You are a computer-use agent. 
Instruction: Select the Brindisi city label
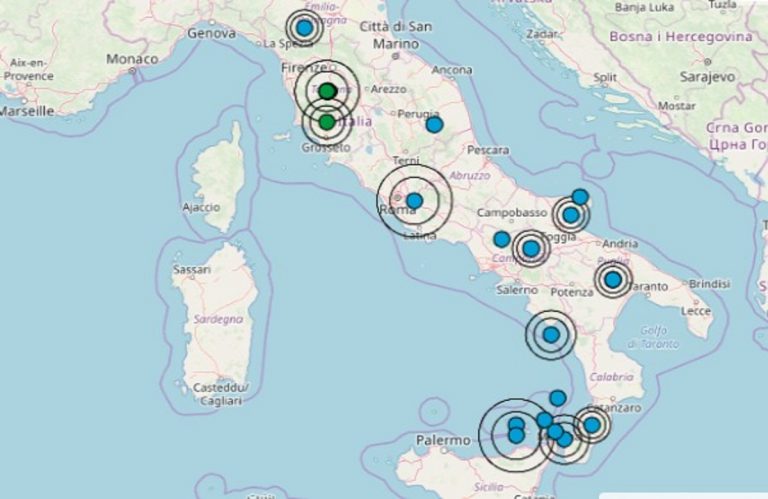click(x=709, y=284)
